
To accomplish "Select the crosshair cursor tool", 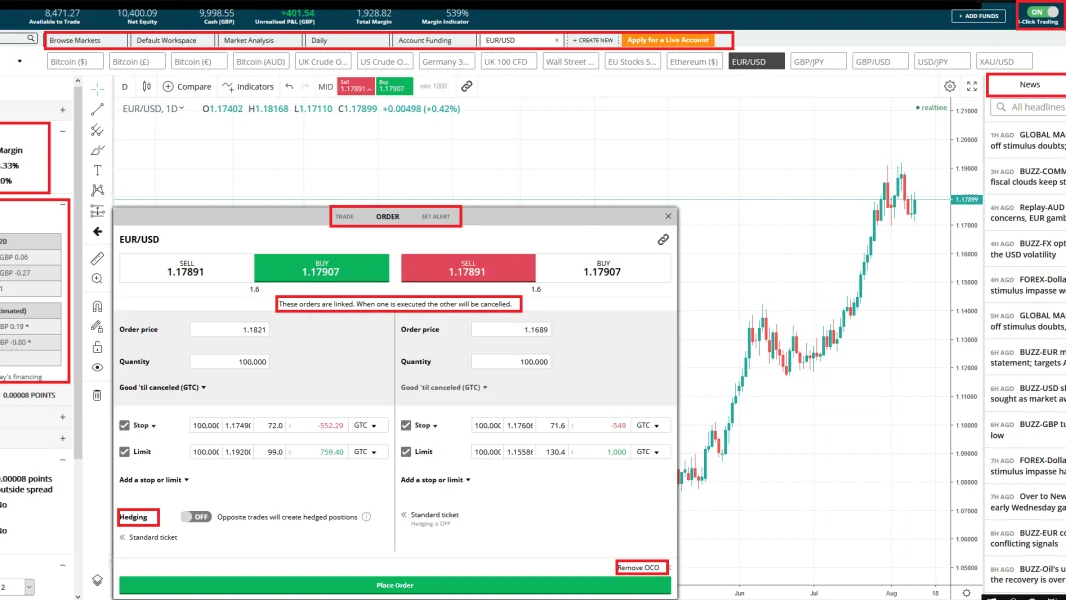I will (x=97, y=89).
